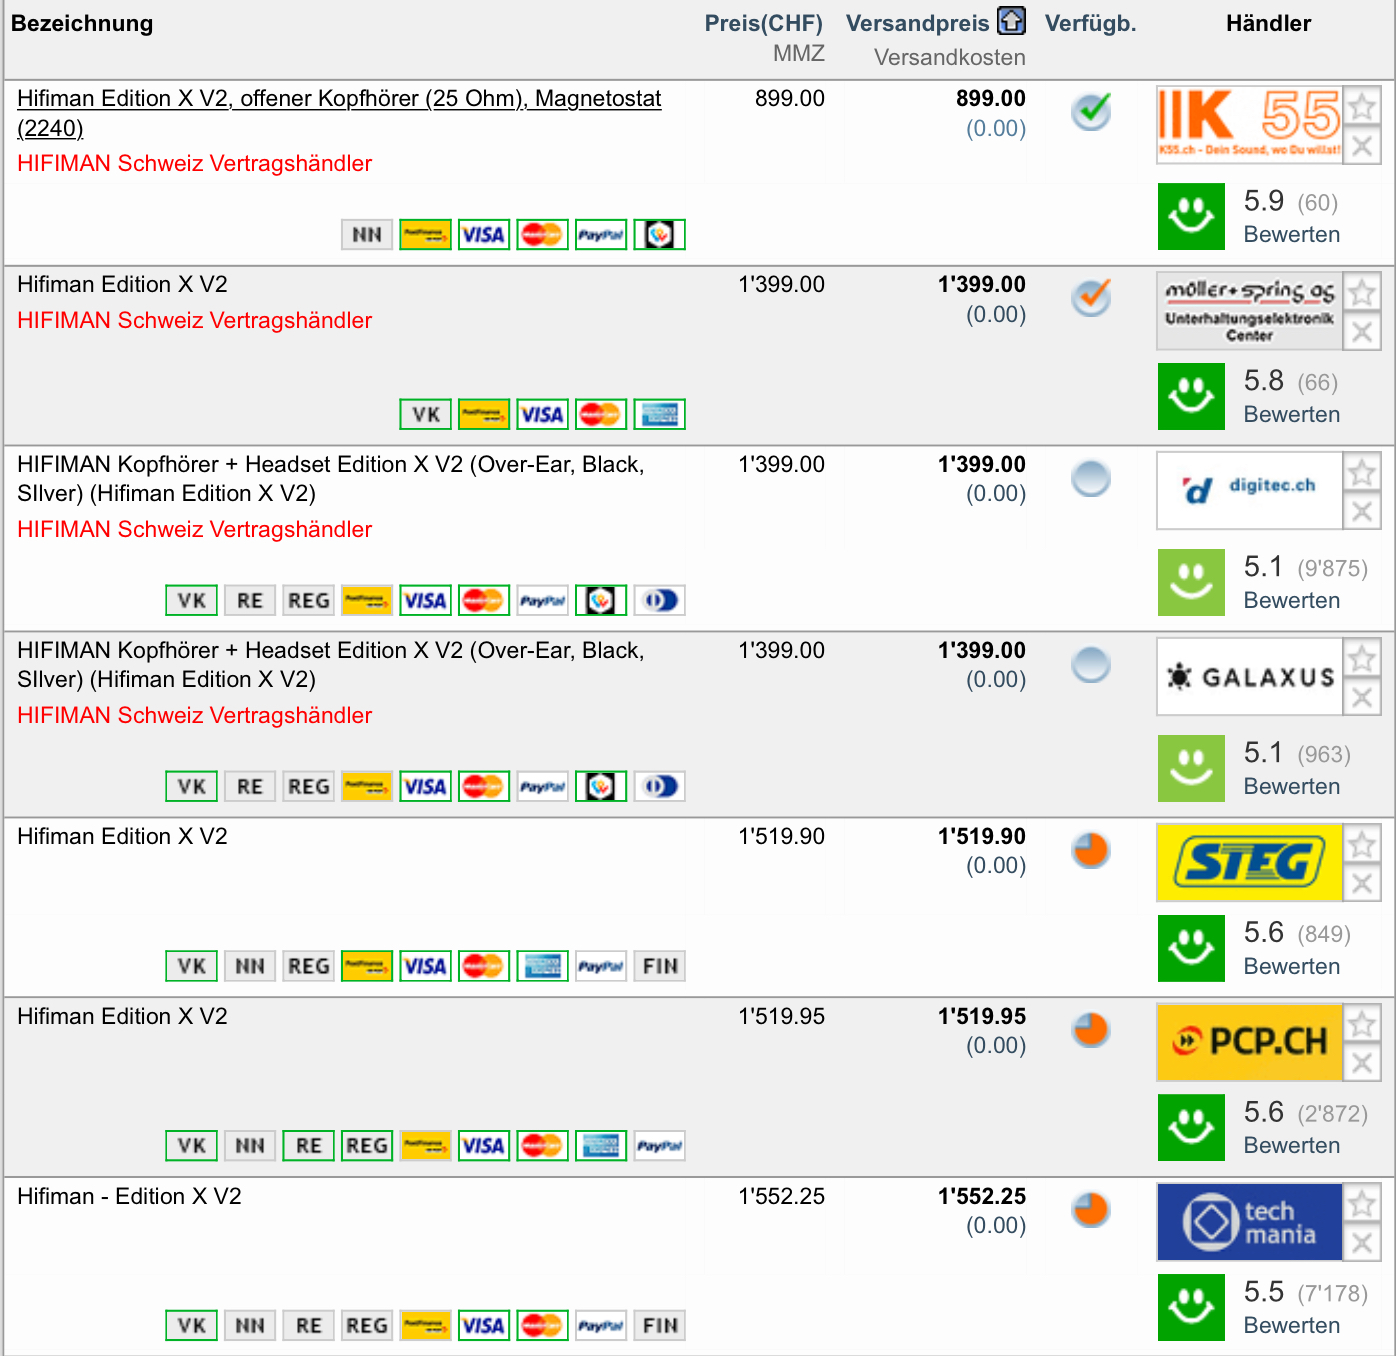Click the tech mania dealer logo
The width and height of the screenshot is (1396, 1356).
tap(1248, 1222)
